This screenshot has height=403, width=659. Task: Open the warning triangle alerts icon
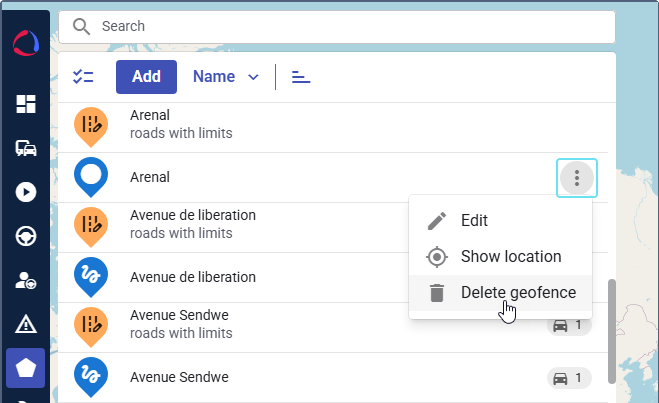click(x=26, y=324)
